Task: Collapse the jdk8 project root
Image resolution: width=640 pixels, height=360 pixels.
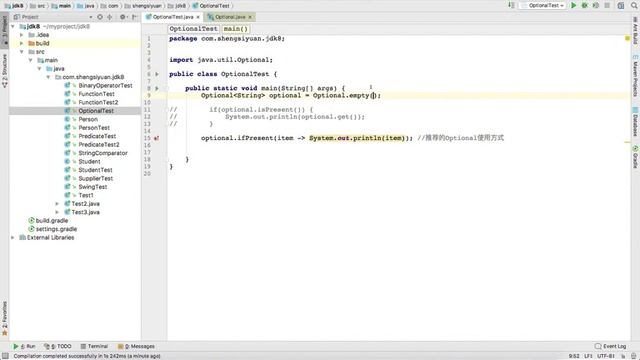Action: coord(13,26)
